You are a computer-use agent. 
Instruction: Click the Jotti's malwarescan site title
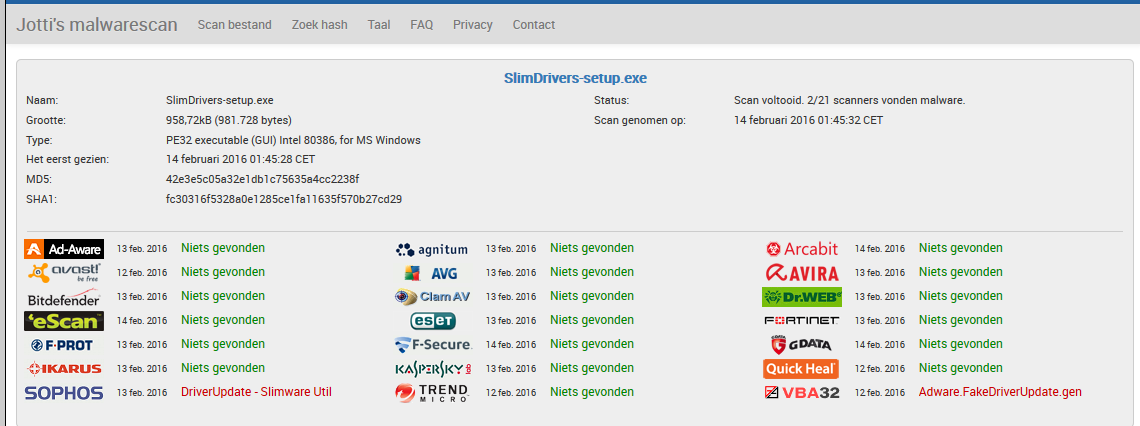(97, 25)
